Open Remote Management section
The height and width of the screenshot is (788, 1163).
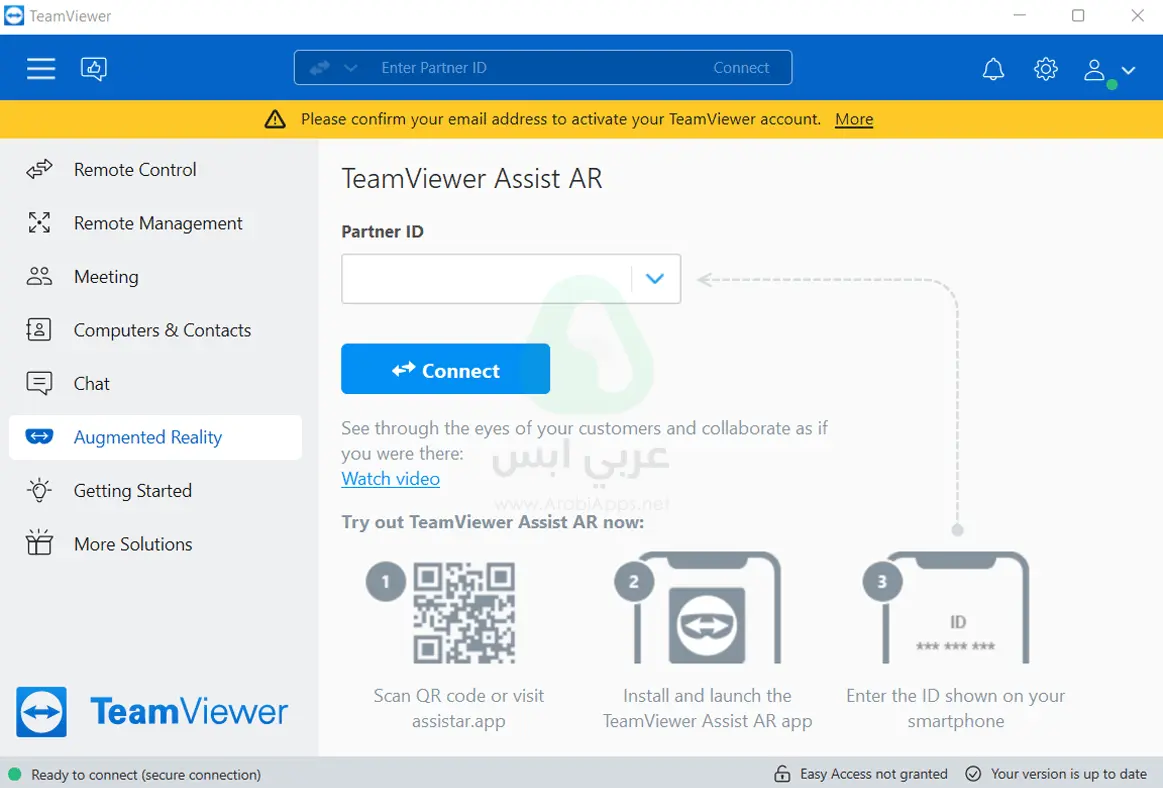coord(157,223)
